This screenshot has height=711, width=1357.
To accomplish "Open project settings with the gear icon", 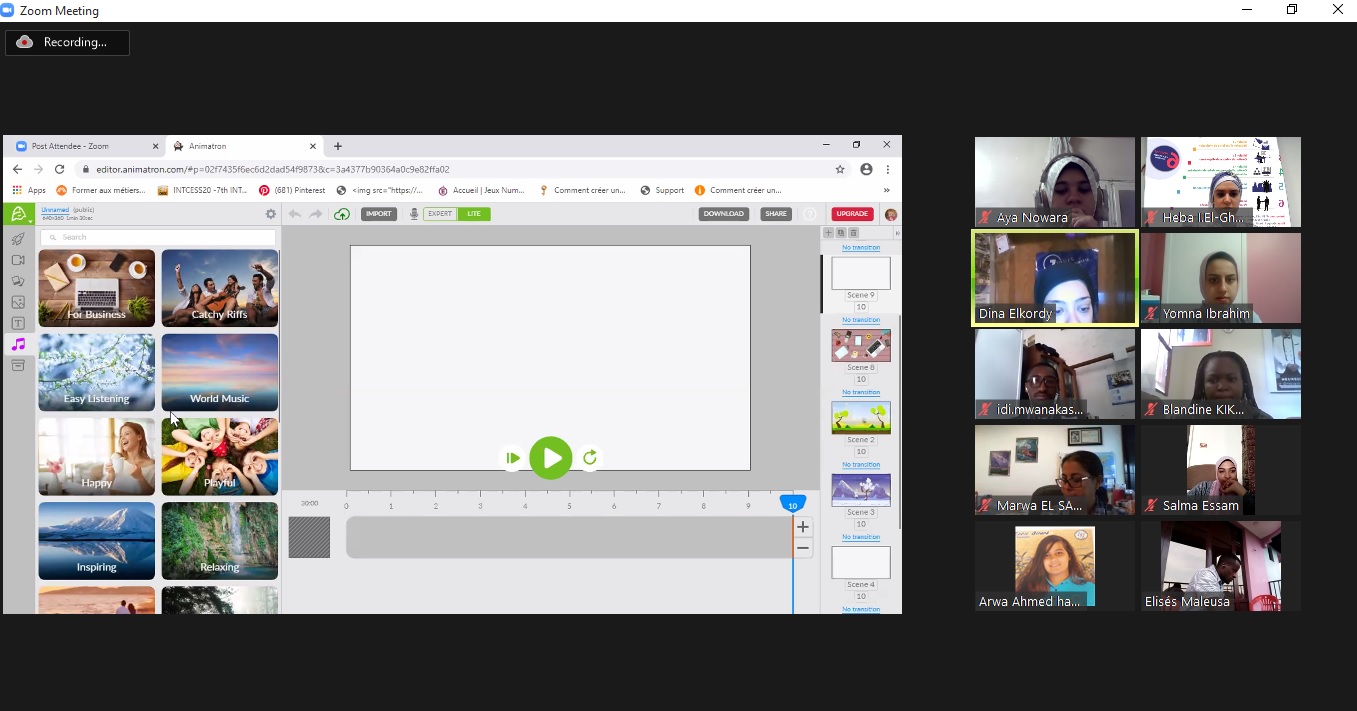I will (x=270, y=214).
